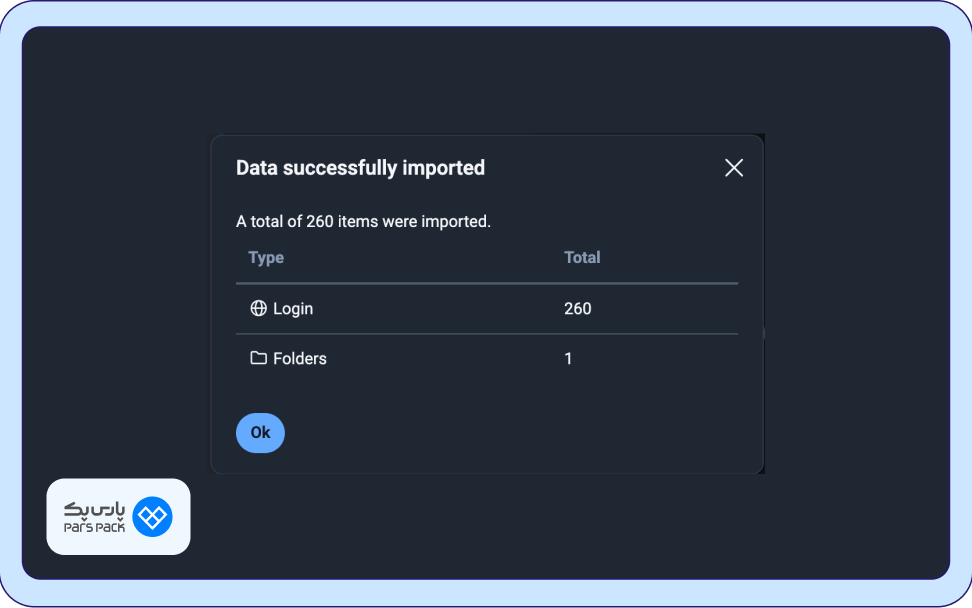The width and height of the screenshot is (972, 608).
Task: Click the blue Pars Pack diamond logo icon
Action: (x=153, y=517)
